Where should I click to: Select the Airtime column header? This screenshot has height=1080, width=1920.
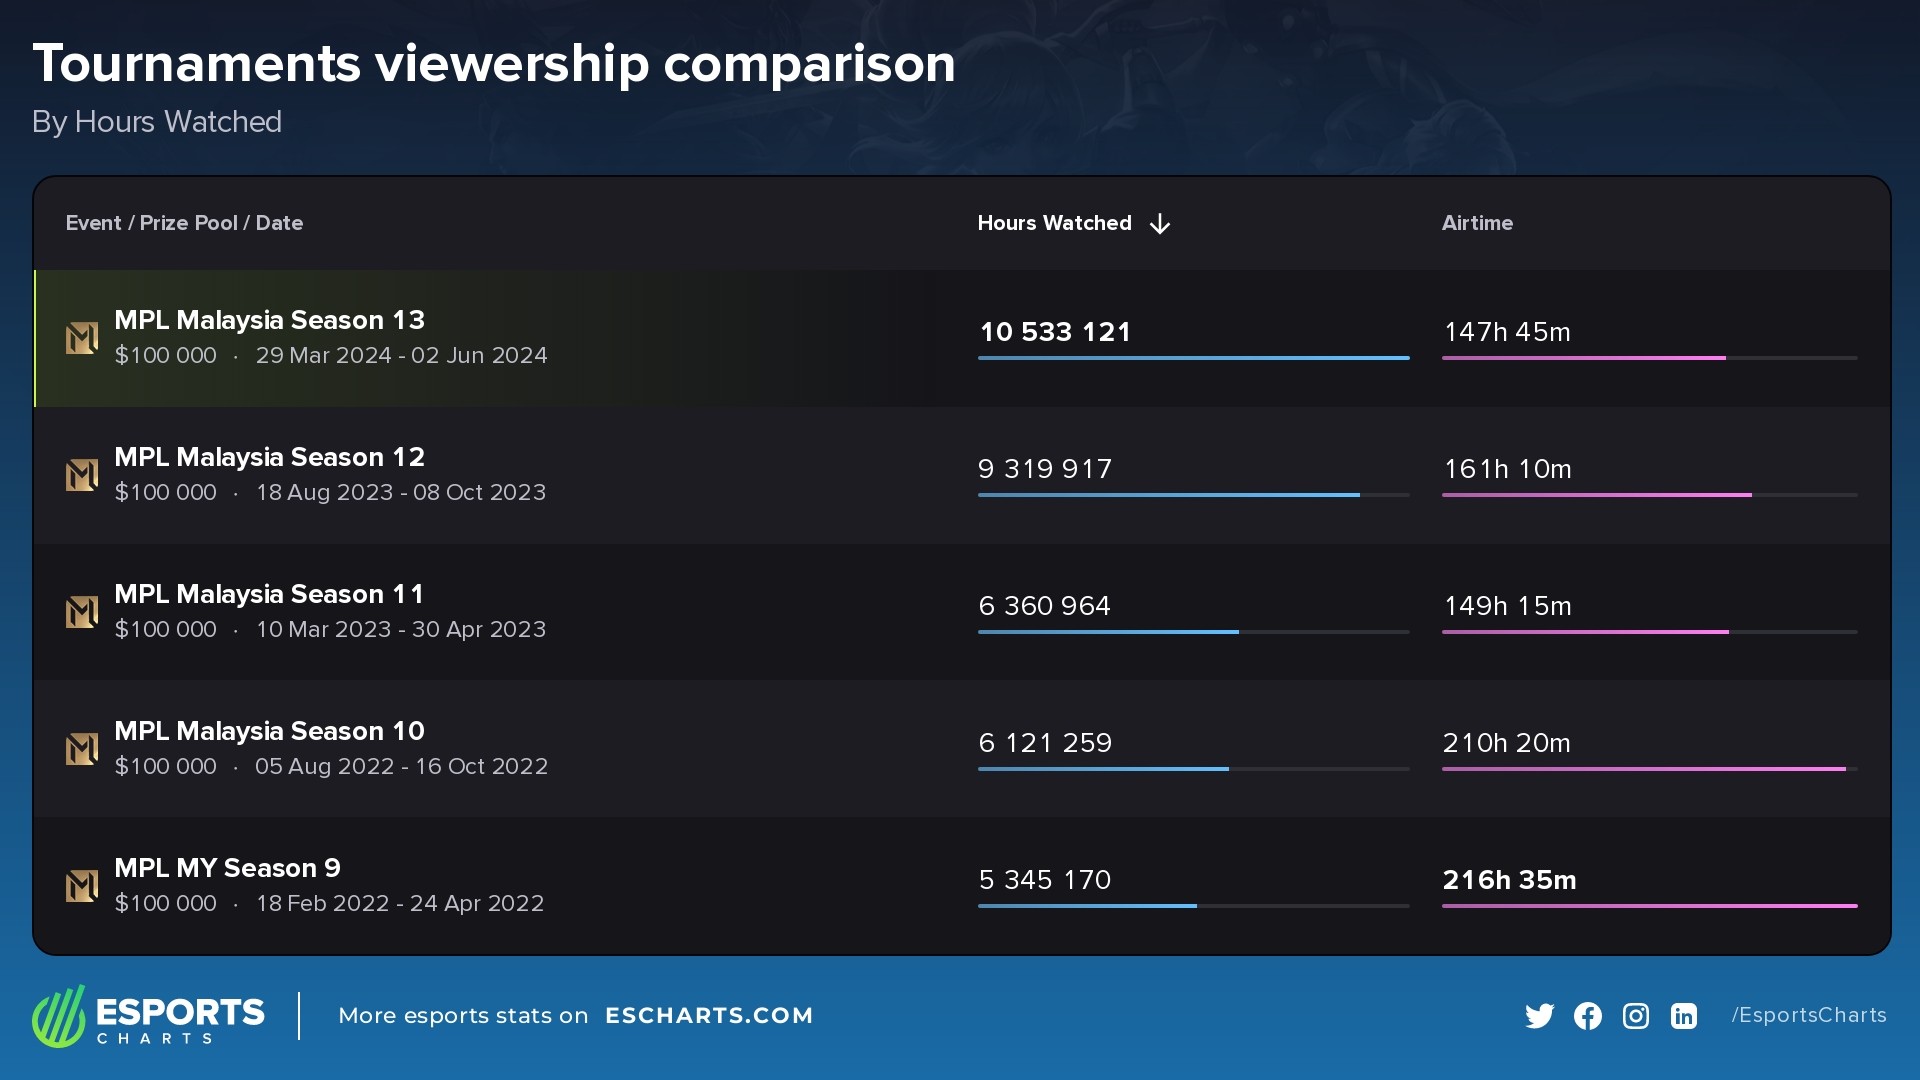(x=1477, y=223)
